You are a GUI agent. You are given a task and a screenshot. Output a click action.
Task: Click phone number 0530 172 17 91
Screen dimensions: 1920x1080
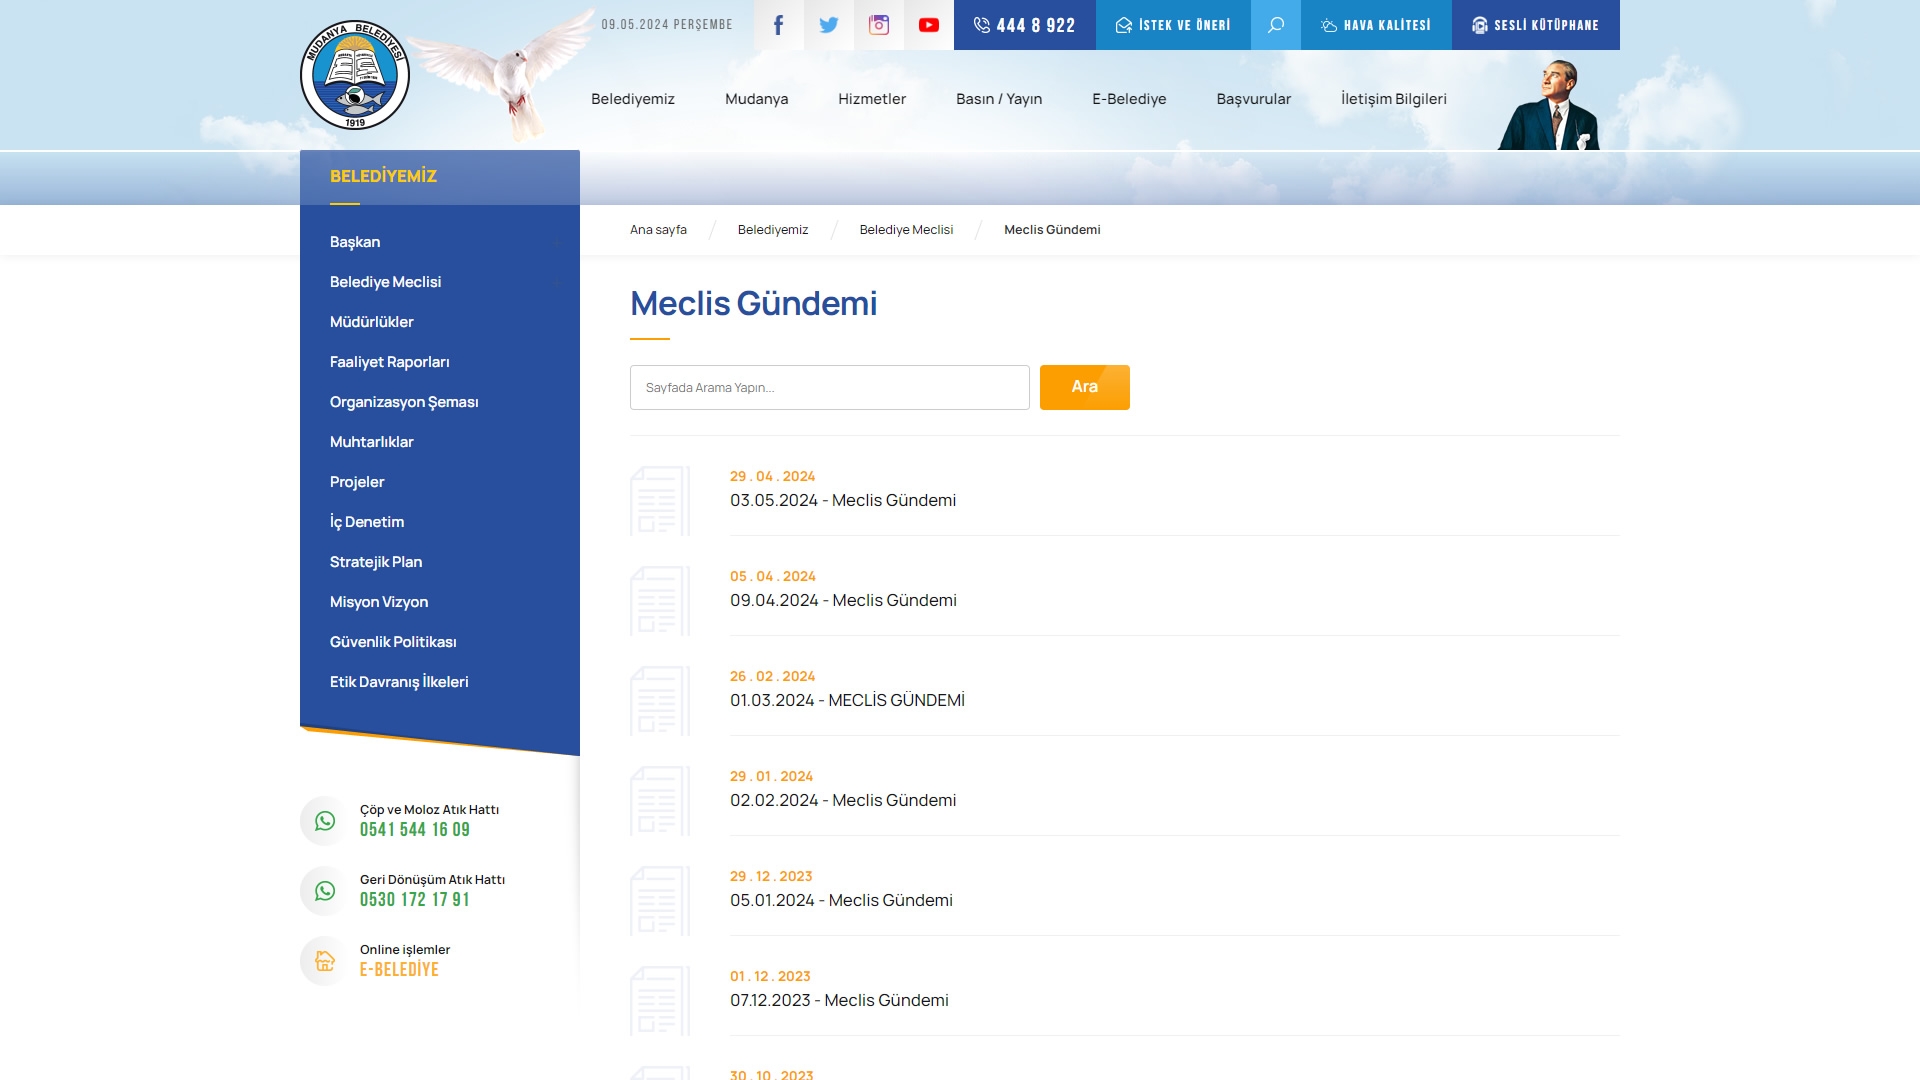pos(415,900)
